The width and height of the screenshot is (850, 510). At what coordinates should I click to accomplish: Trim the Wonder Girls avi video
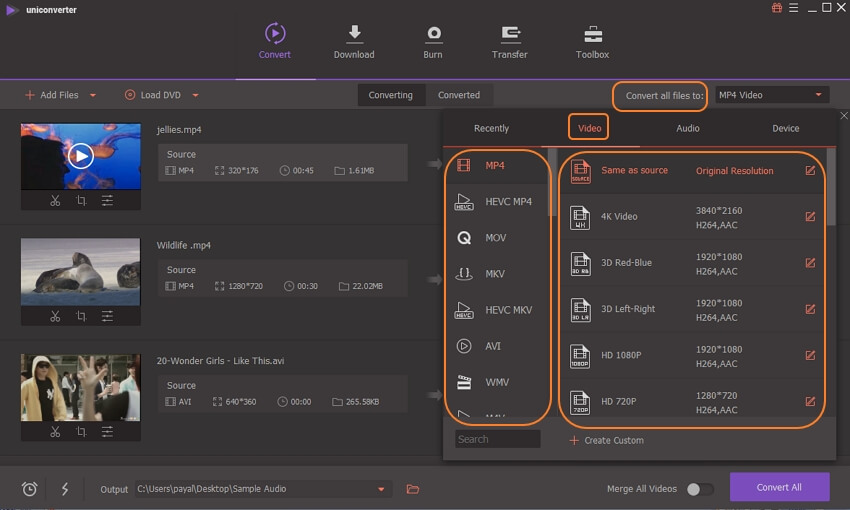coord(55,431)
